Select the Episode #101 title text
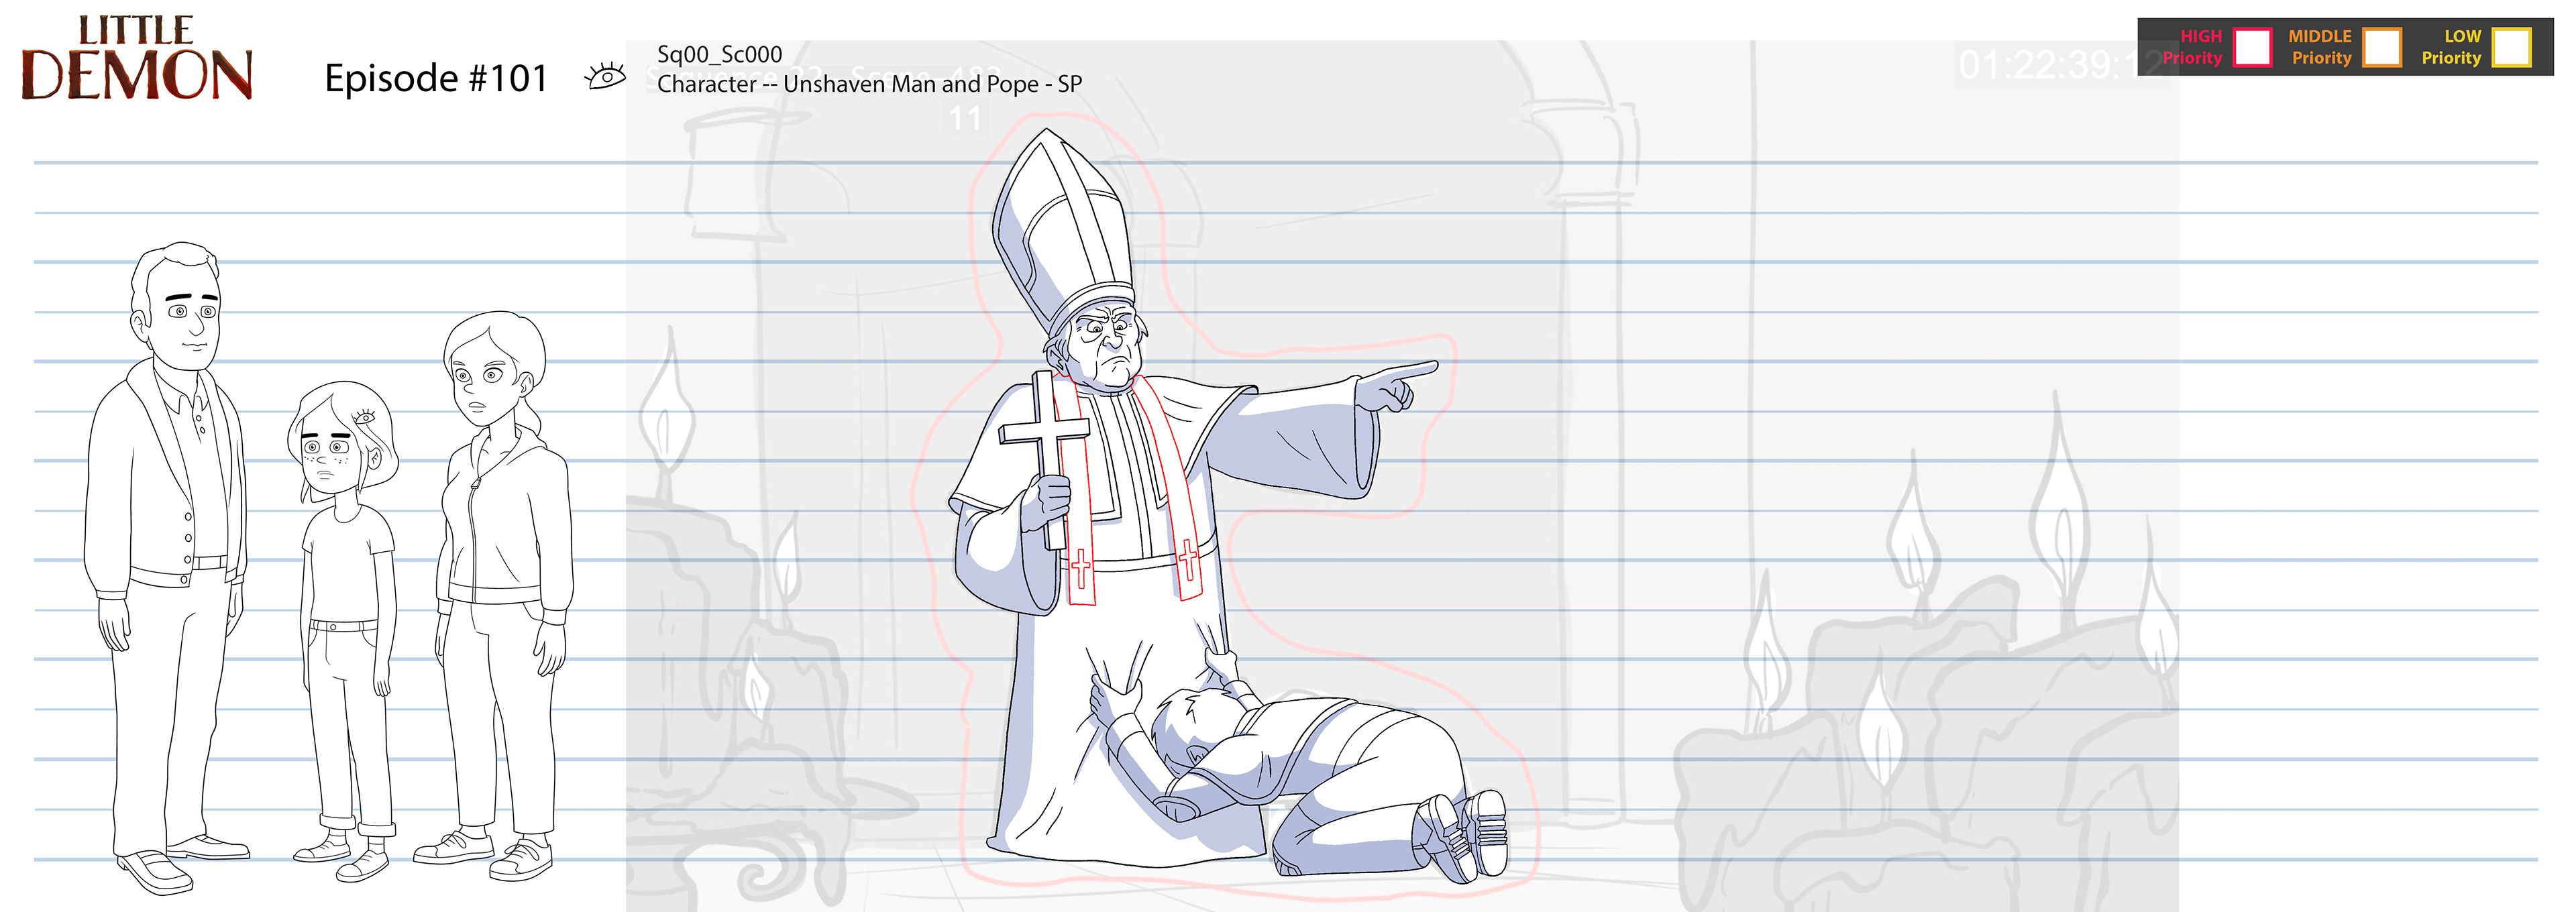Viewport: 2576px width, 912px height. [436, 78]
